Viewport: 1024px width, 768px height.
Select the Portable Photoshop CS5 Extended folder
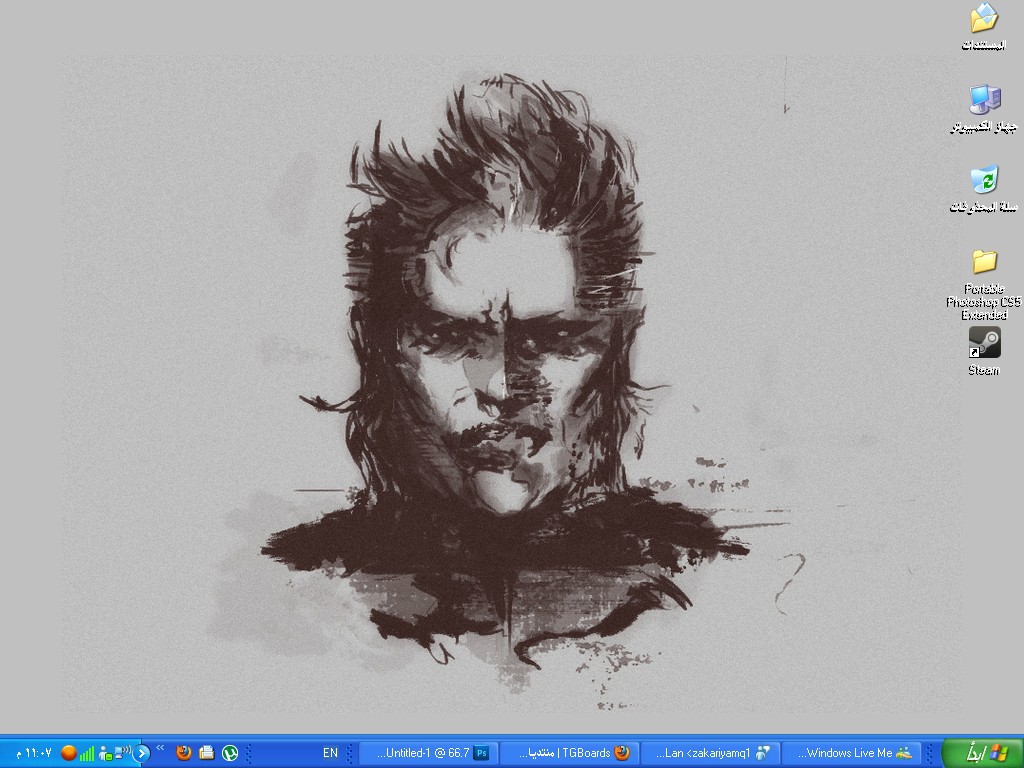click(984, 283)
